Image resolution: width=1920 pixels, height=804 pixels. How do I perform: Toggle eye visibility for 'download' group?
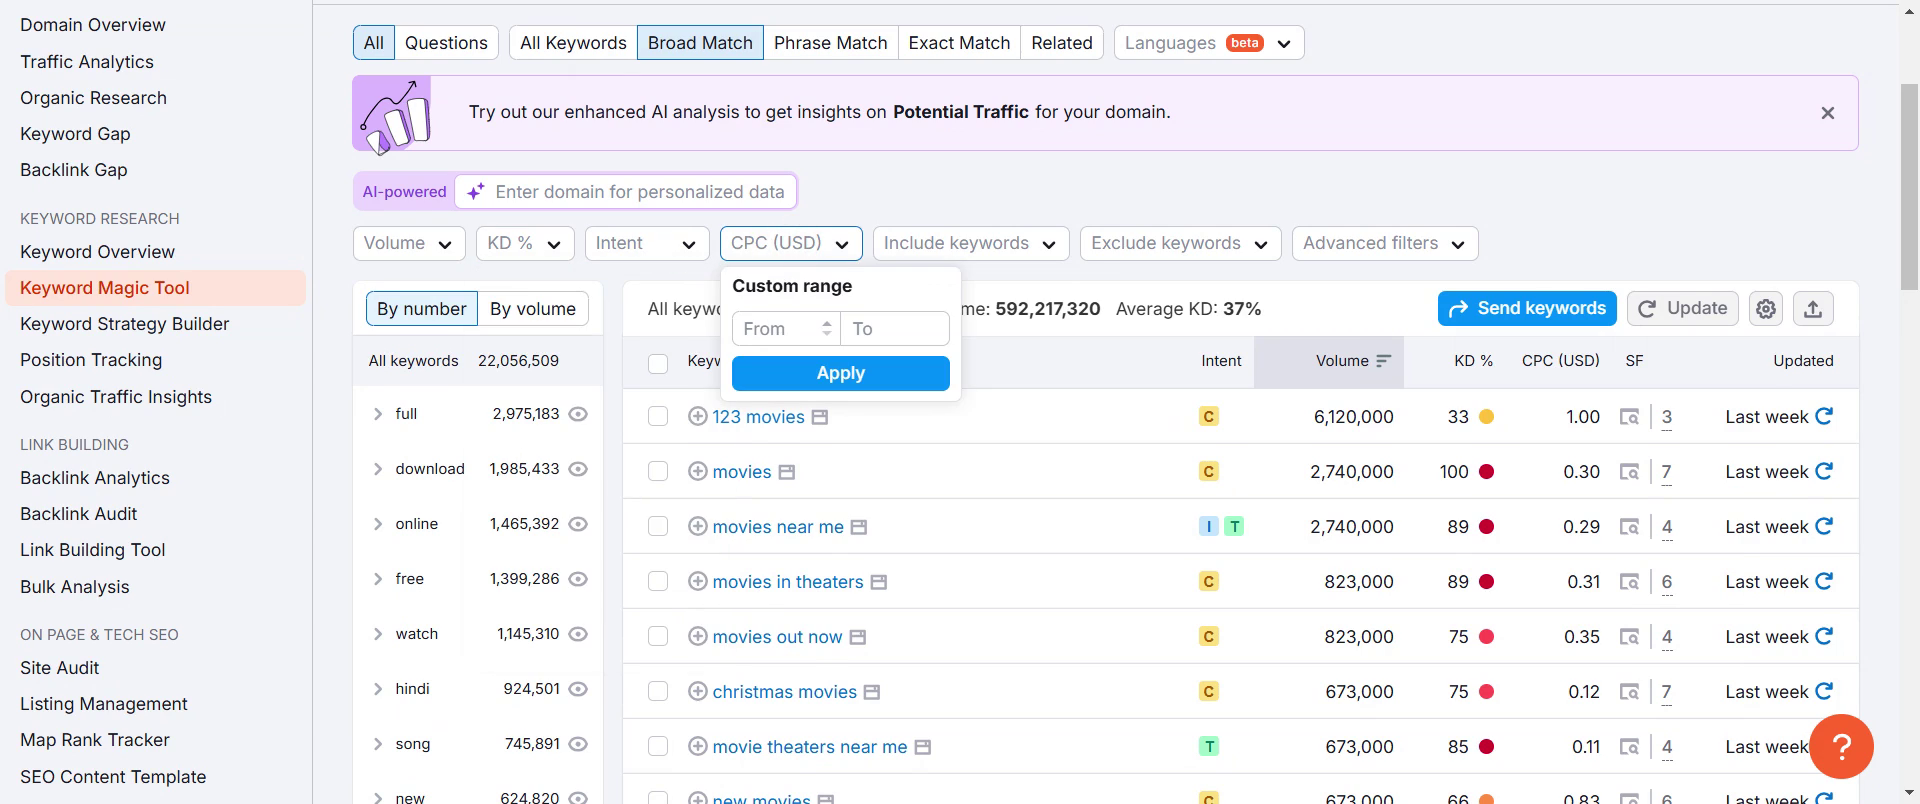coord(578,469)
